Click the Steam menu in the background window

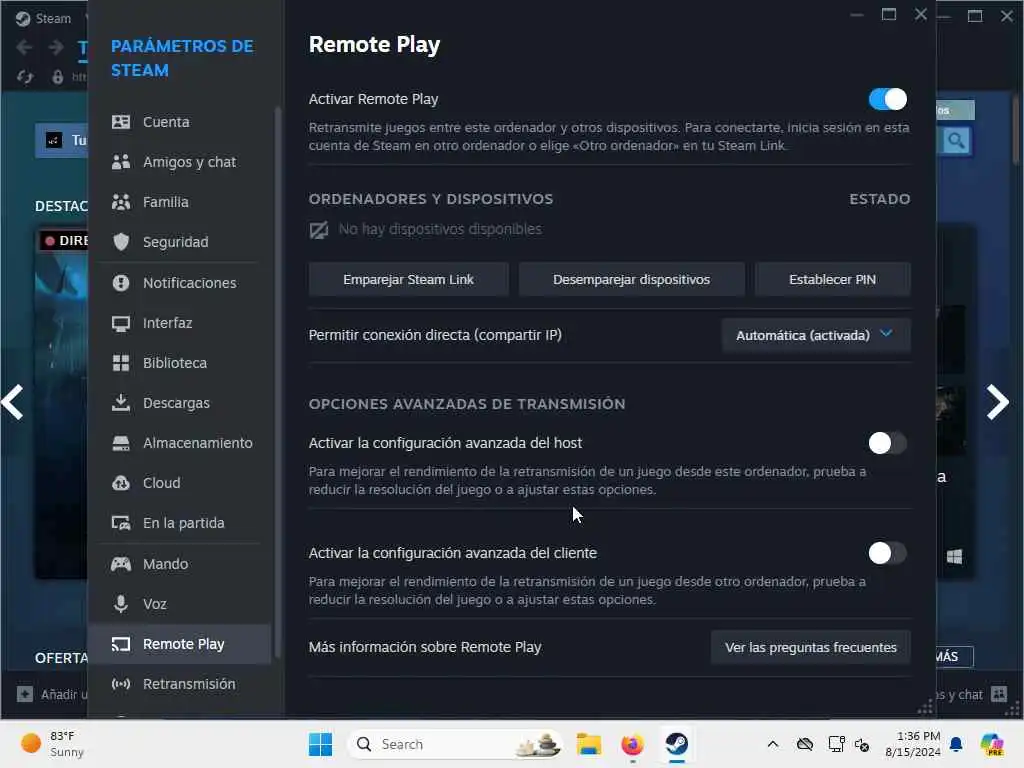44,18
